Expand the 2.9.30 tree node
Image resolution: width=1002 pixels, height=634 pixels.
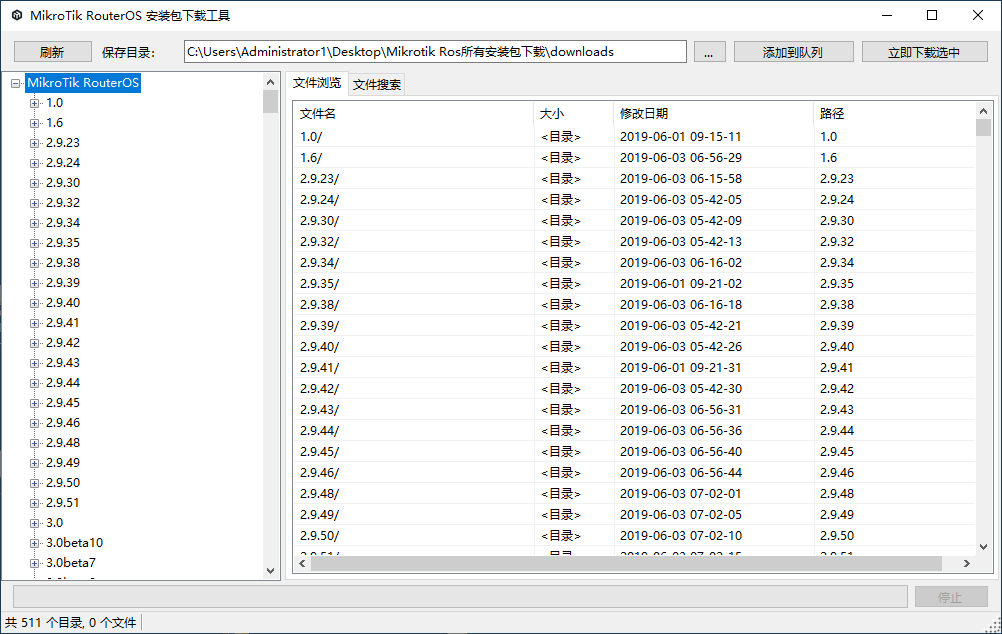pos(35,183)
